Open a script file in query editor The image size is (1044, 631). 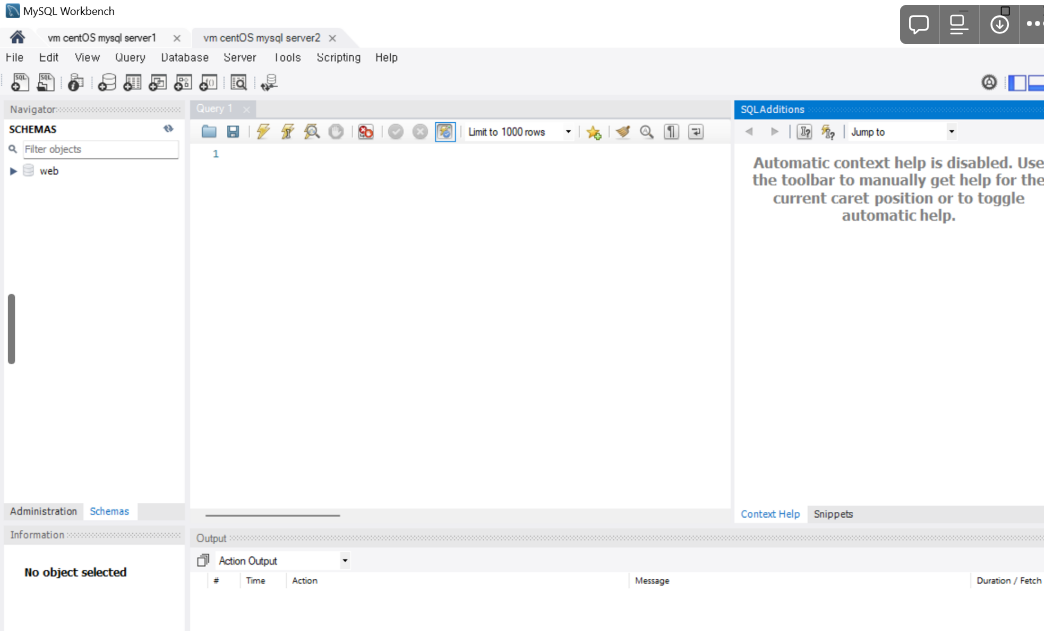209,132
